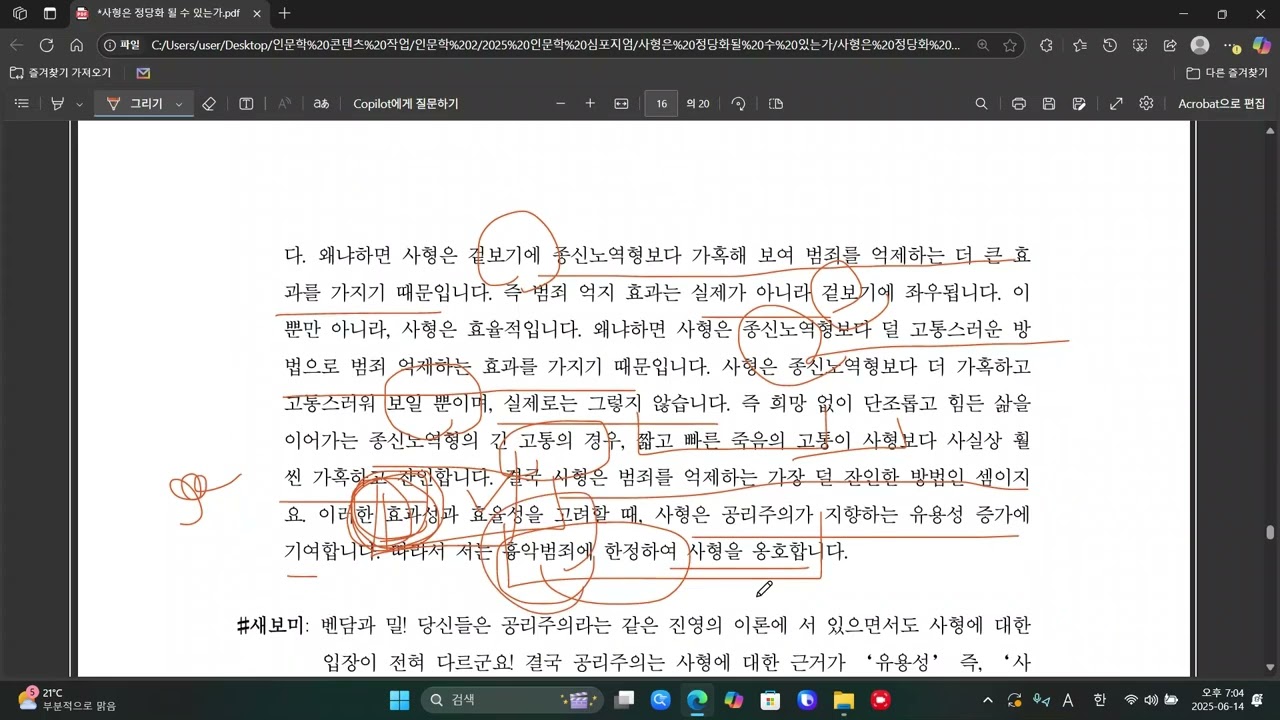1280x720 pixels.
Task: Open the Windows Start menu
Action: tap(398, 699)
